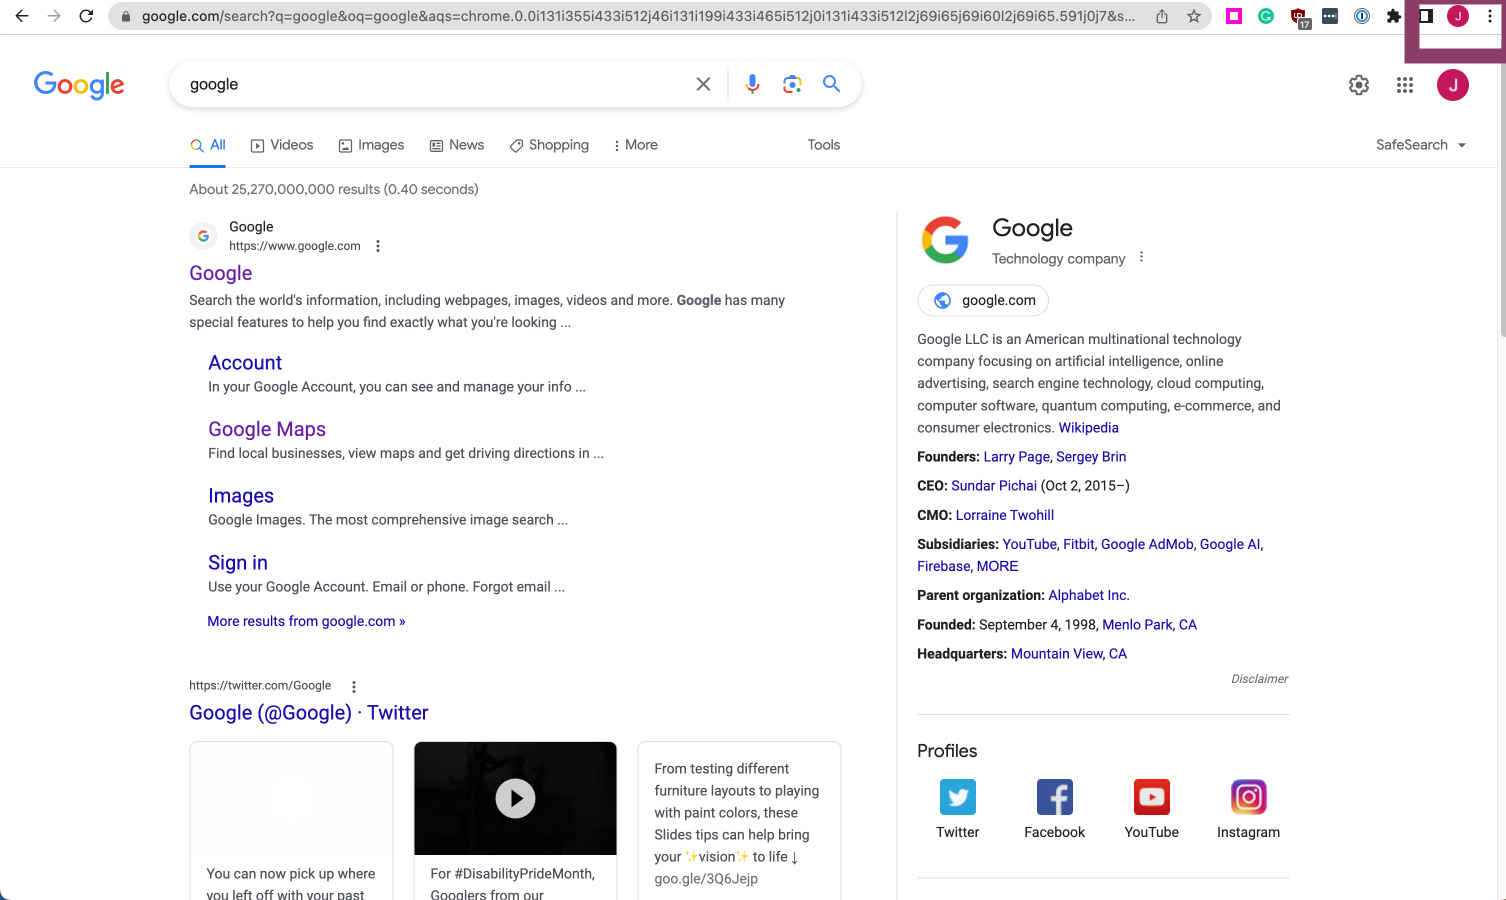Click into the search input containing google
This screenshot has width=1506, height=900.
435,85
